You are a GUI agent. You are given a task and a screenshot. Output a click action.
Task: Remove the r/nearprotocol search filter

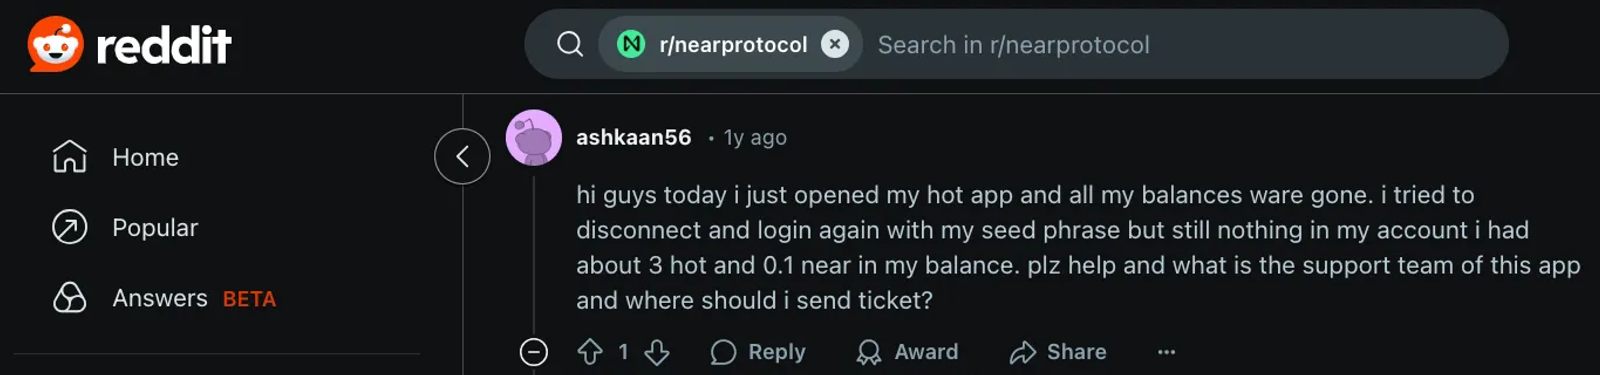tap(835, 44)
